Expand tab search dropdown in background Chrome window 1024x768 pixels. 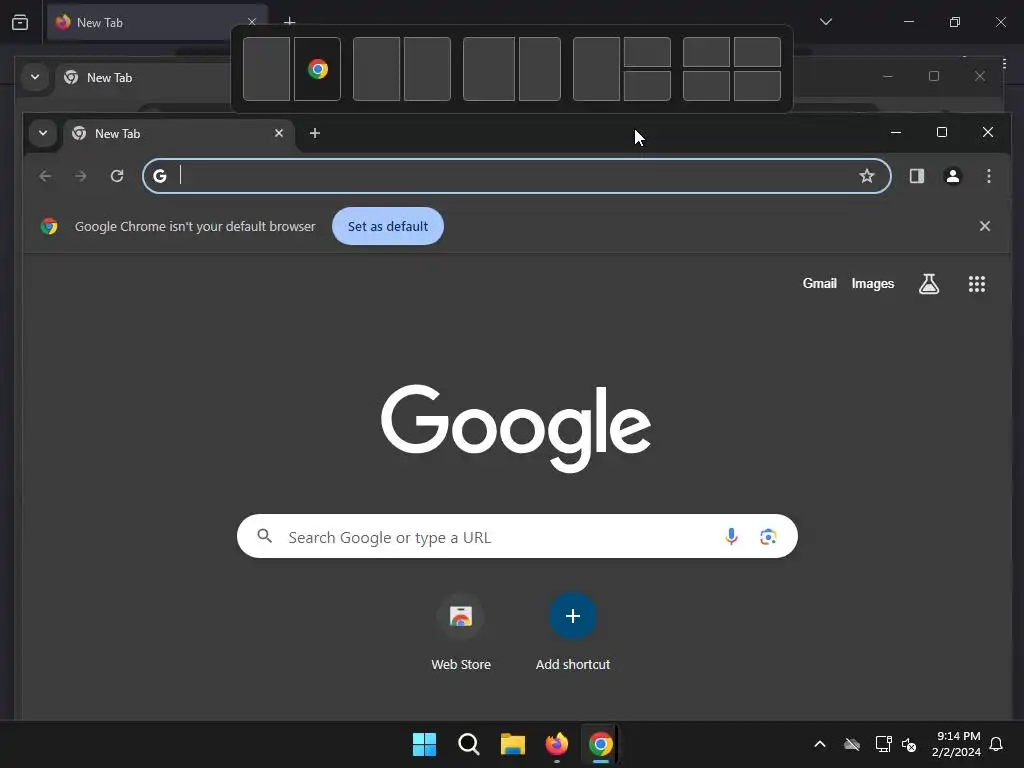(35, 77)
